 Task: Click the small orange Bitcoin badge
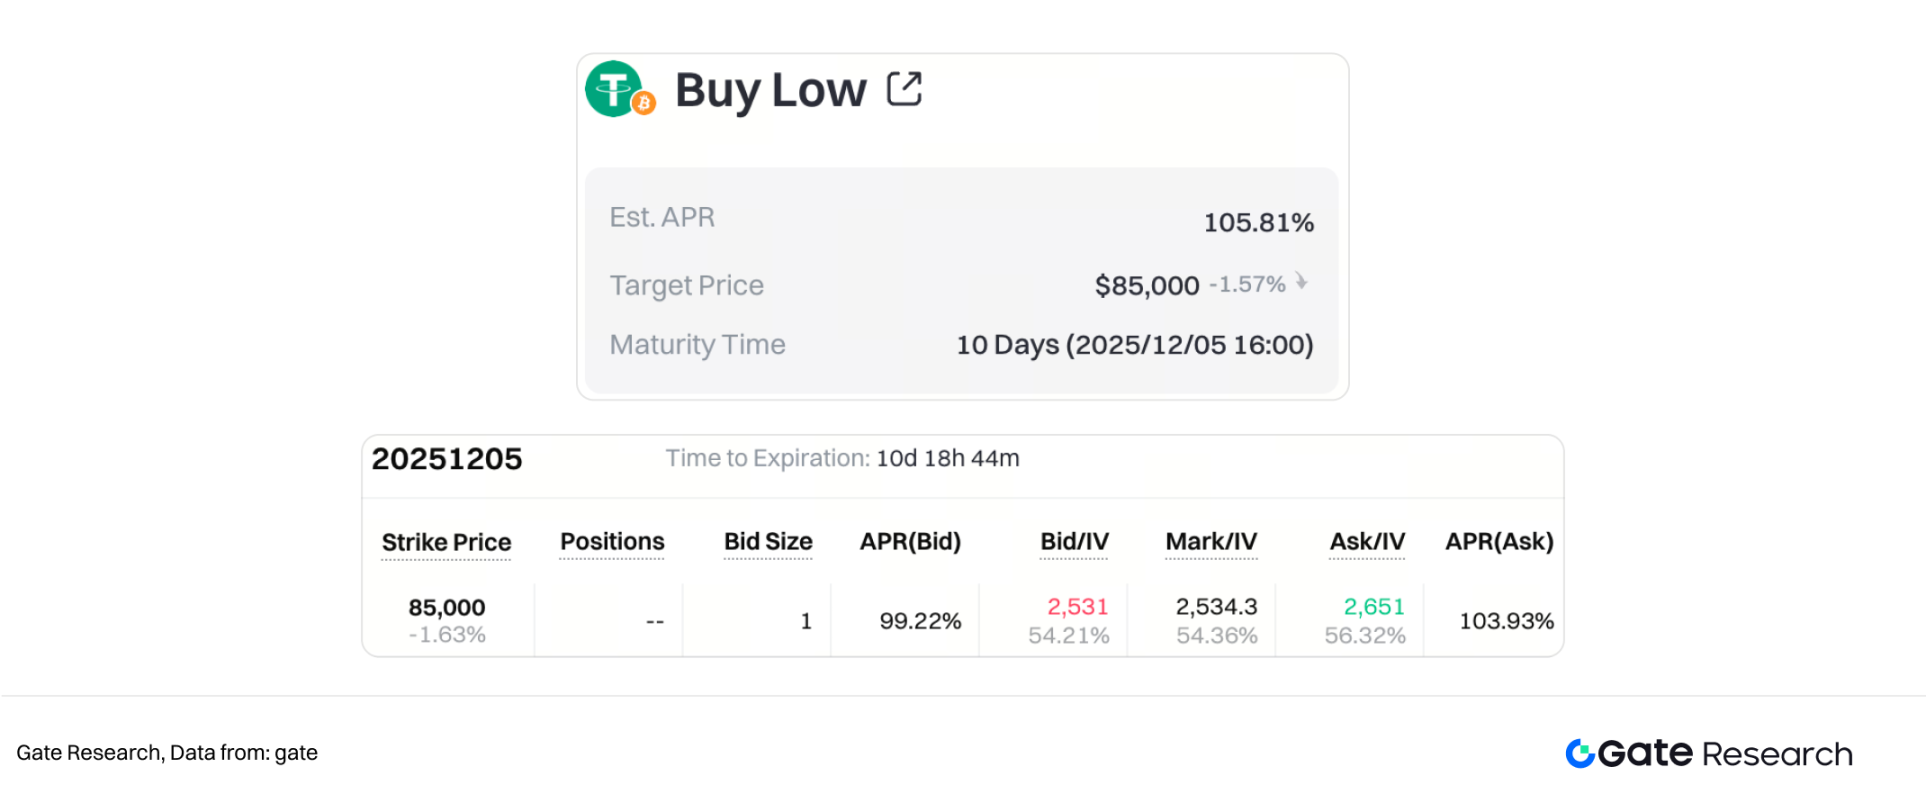pos(645,102)
